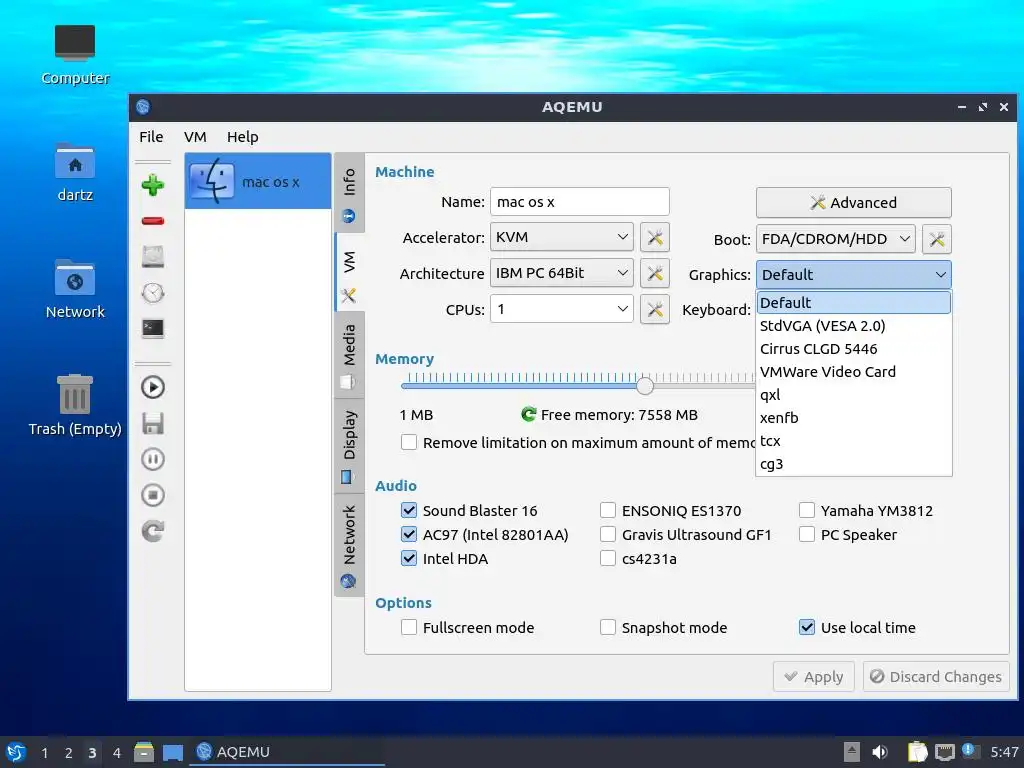Select StdVGA (VESA 2.0) graphics option
The width and height of the screenshot is (1024, 768).
[854, 326]
